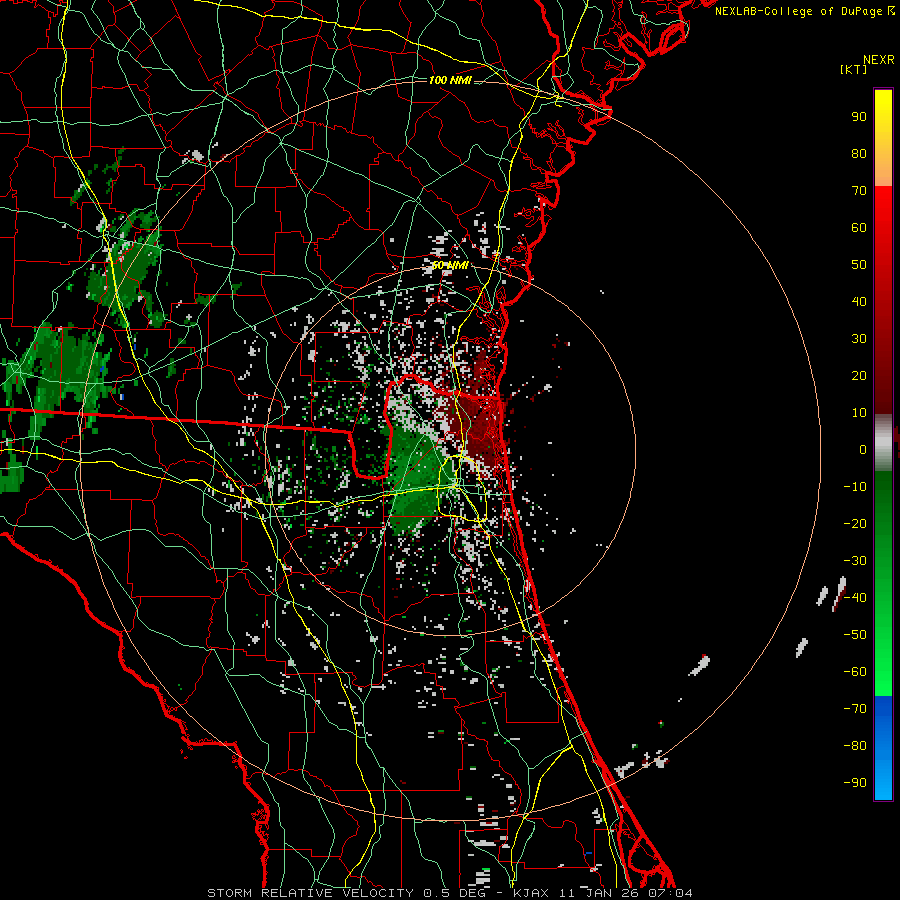Click the 50 NMI range ring label
The image size is (900, 900).
pyautogui.click(x=450, y=266)
